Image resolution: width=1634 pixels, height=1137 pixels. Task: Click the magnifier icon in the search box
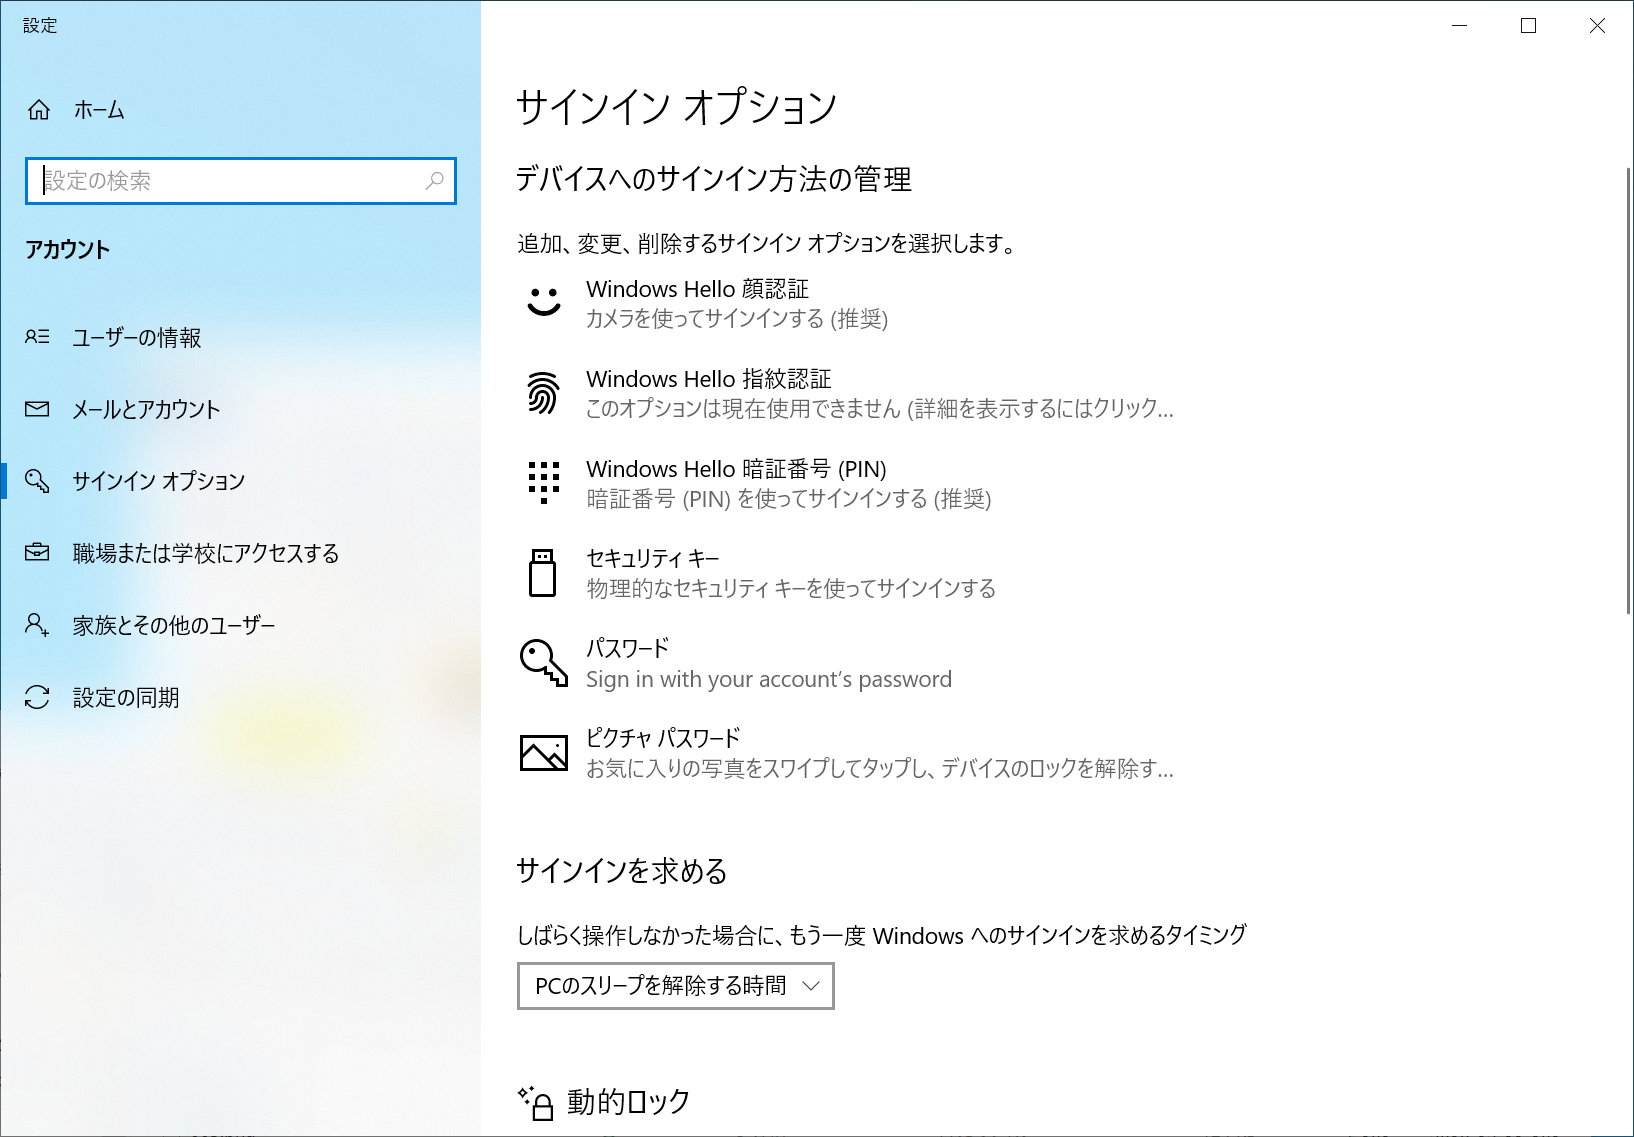coord(434,181)
